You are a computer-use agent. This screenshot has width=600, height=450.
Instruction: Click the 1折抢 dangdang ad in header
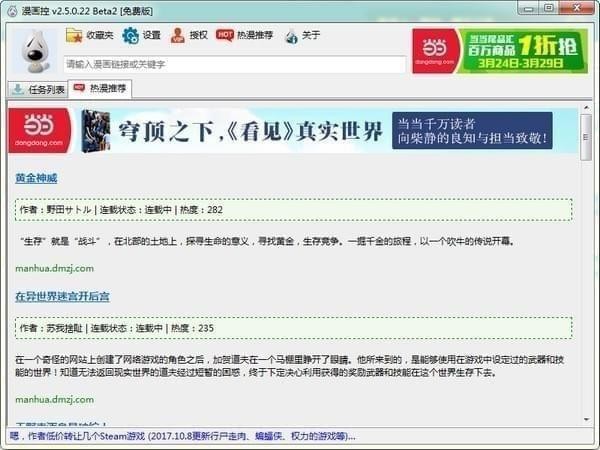click(500, 50)
